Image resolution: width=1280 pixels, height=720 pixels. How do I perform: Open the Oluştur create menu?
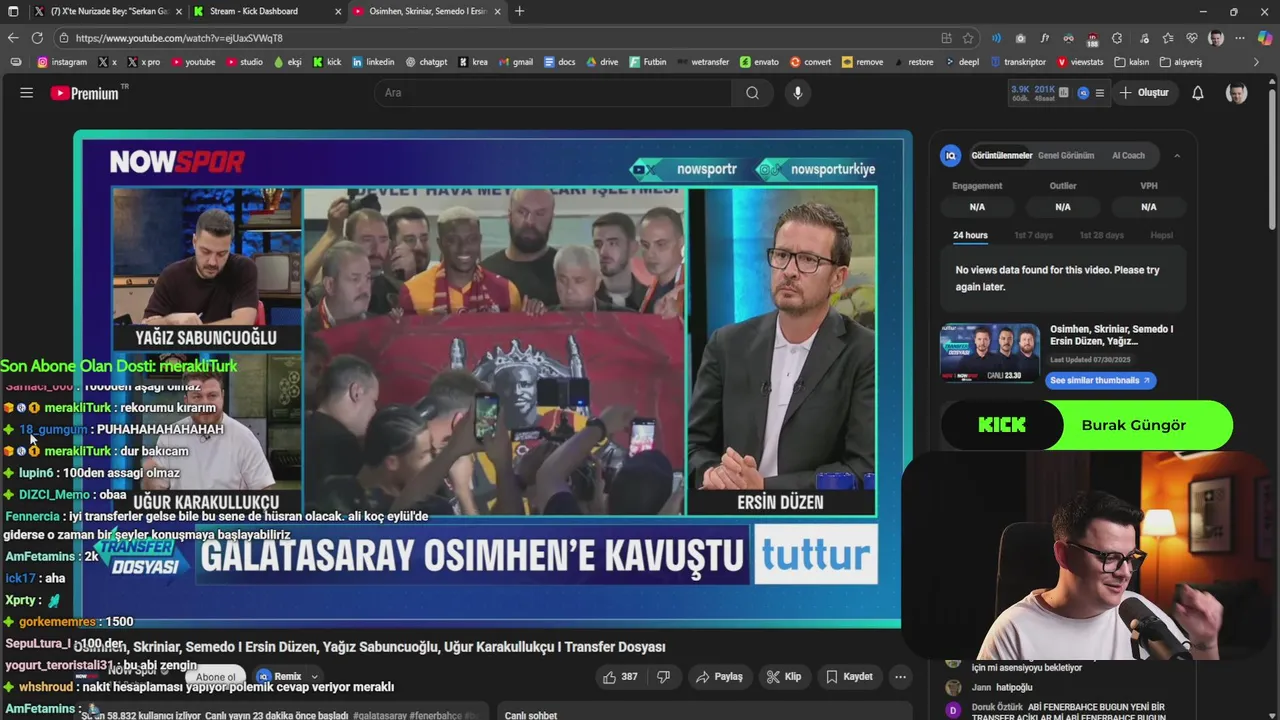click(1144, 93)
